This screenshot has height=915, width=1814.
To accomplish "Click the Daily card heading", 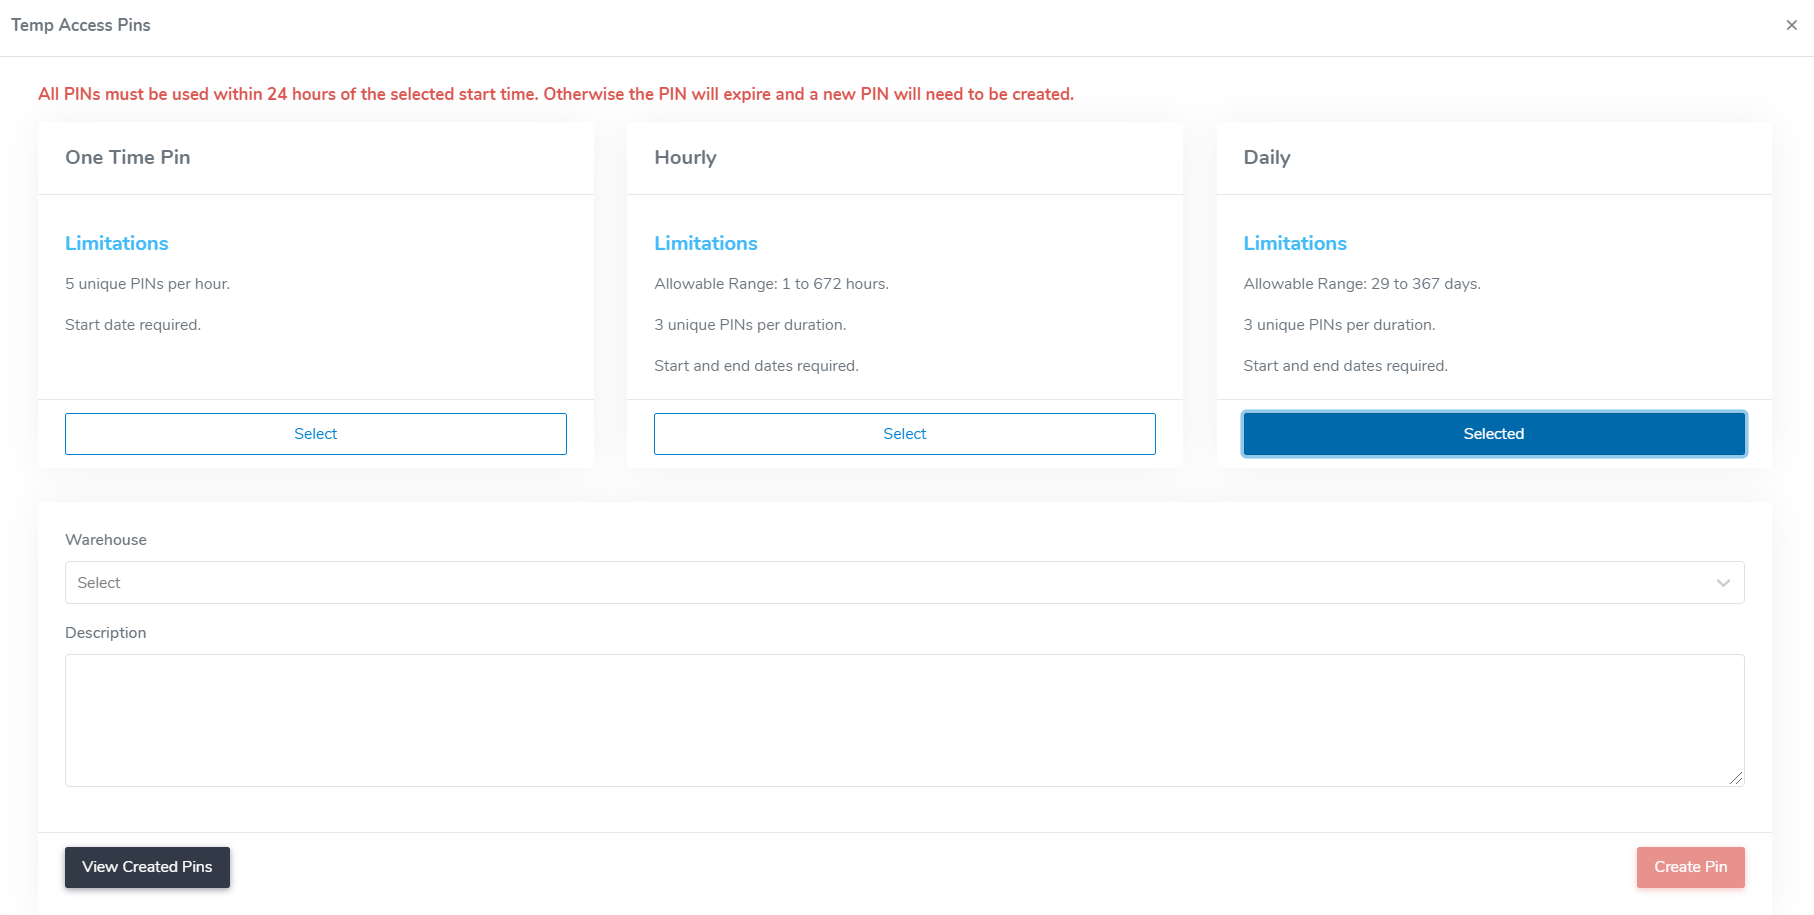I will pos(1266,157).
